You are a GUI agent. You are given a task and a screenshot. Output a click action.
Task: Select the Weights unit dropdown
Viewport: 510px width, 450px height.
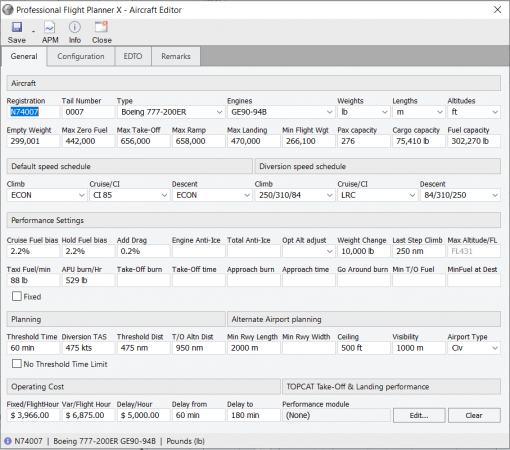[x=363, y=112]
